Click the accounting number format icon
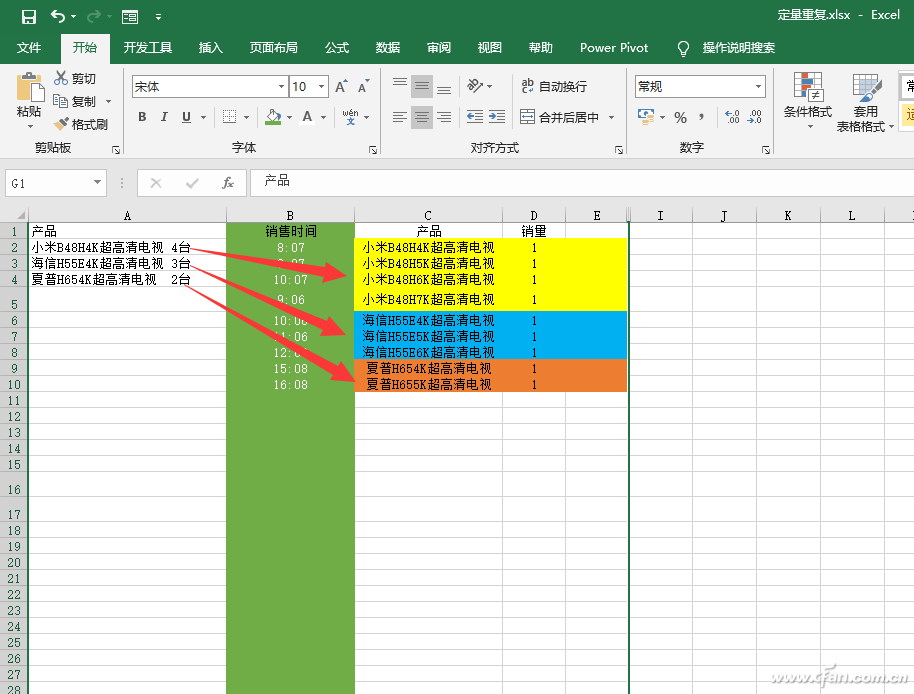The image size is (914, 694). tap(646, 117)
